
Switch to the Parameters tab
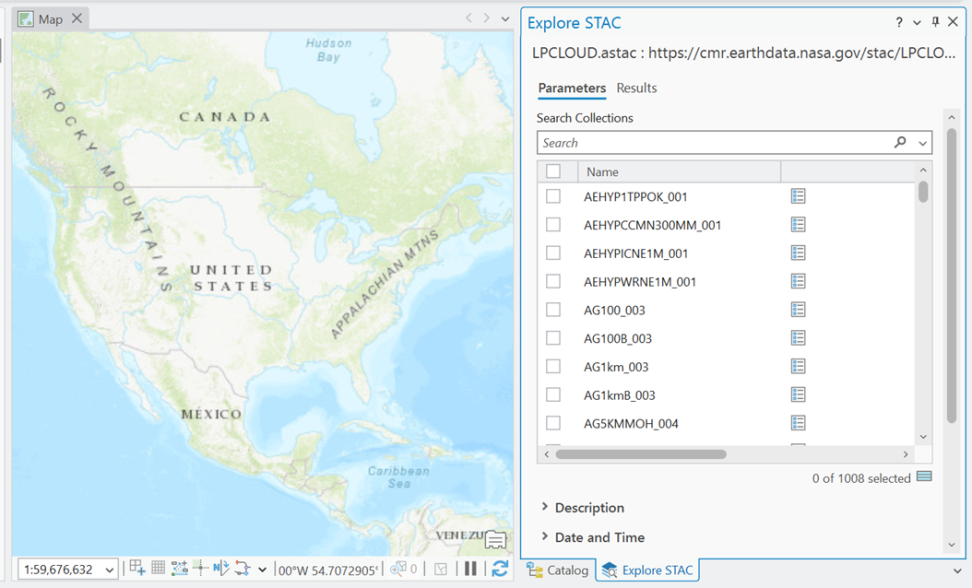[572, 88]
